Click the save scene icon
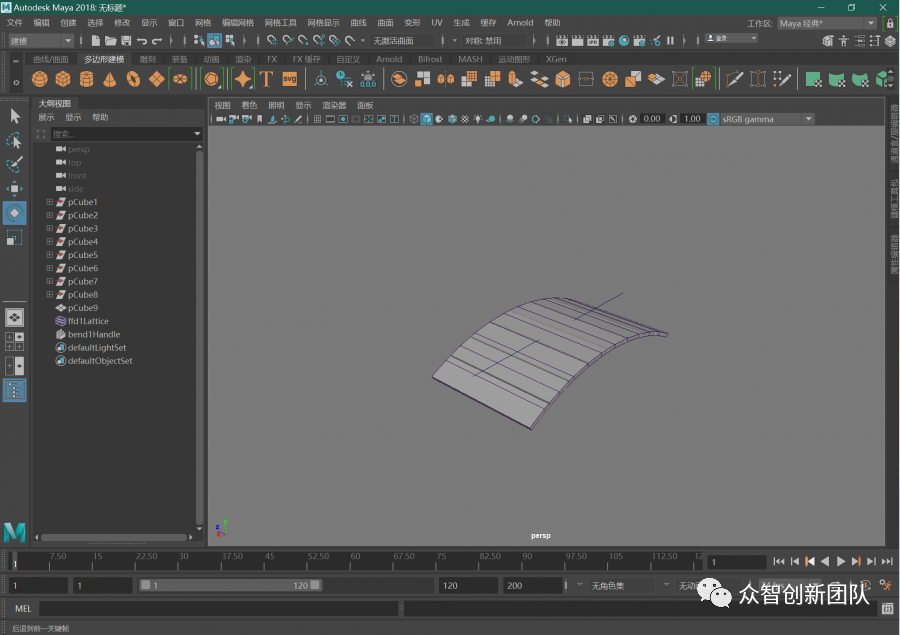Image resolution: width=900 pixels, height=635 pixels. 126,41
